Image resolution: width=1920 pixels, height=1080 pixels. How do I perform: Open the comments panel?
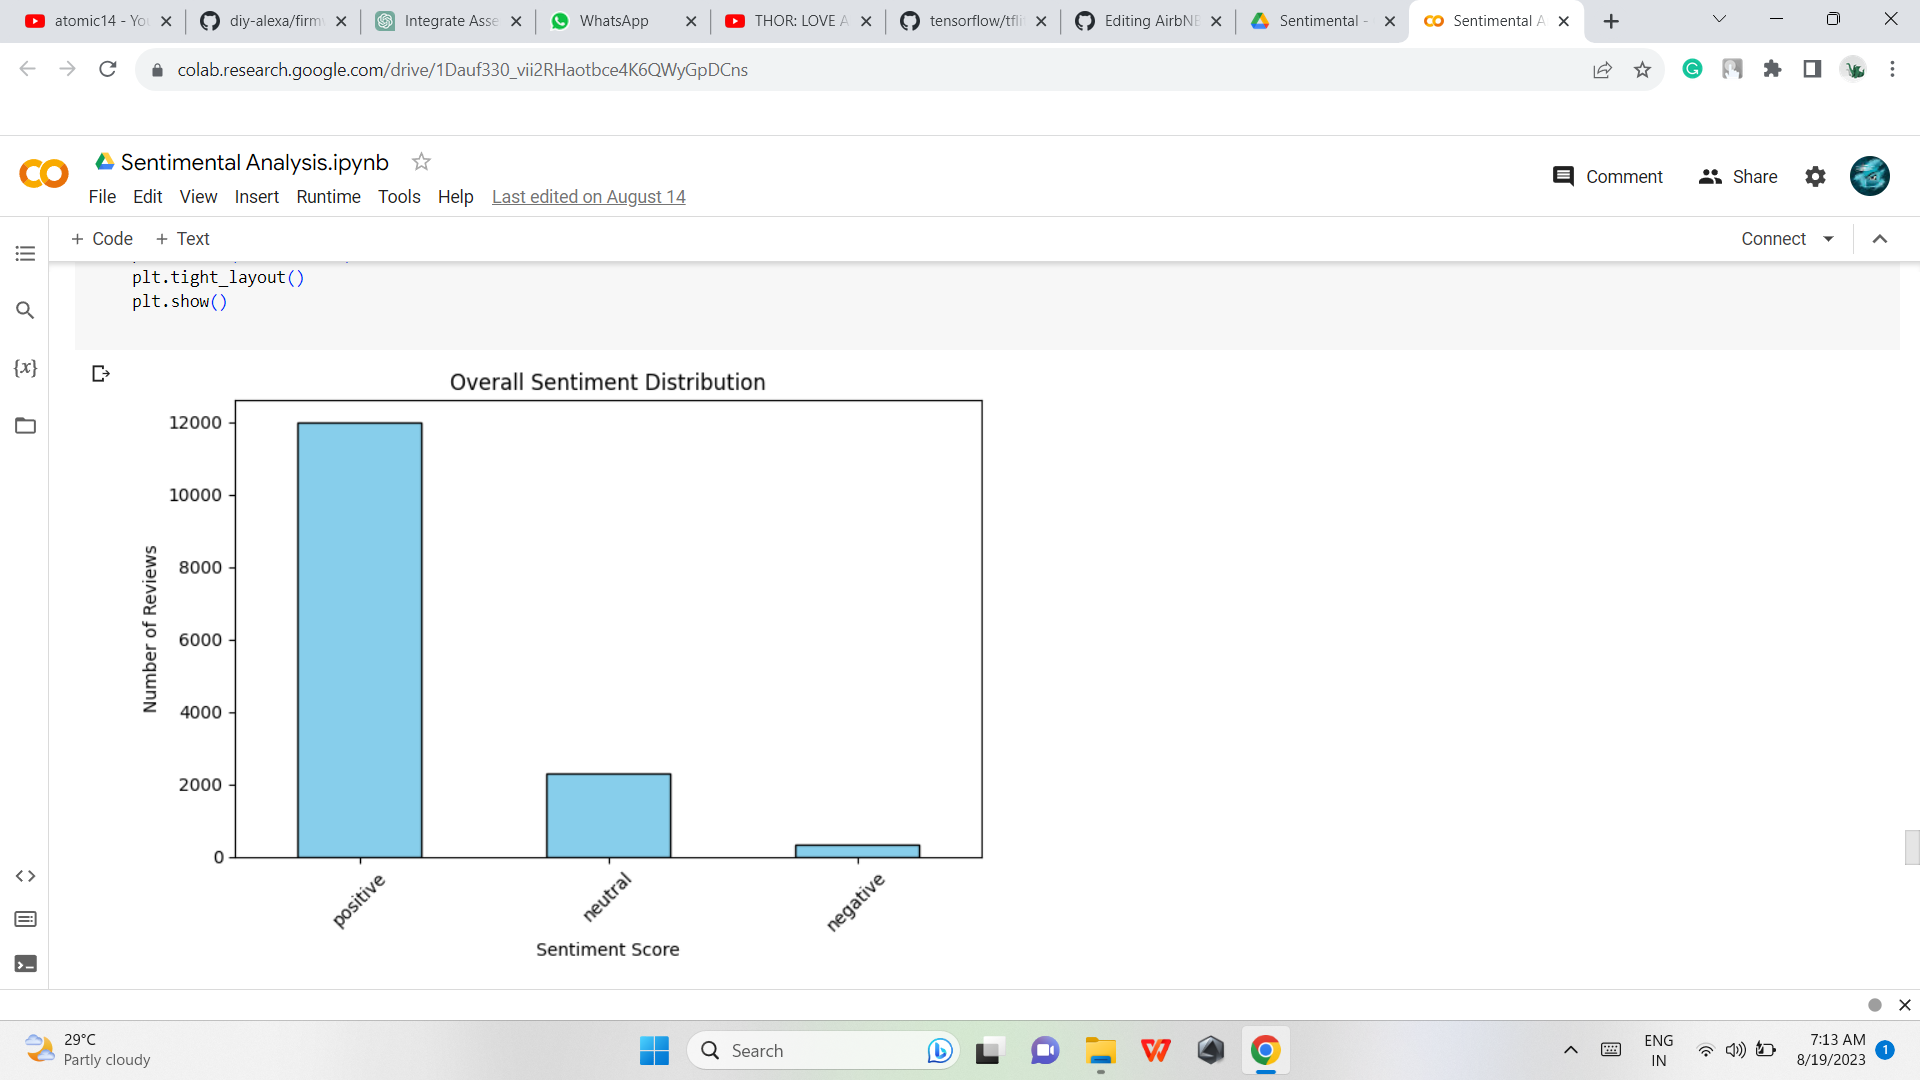[1606, 176]
